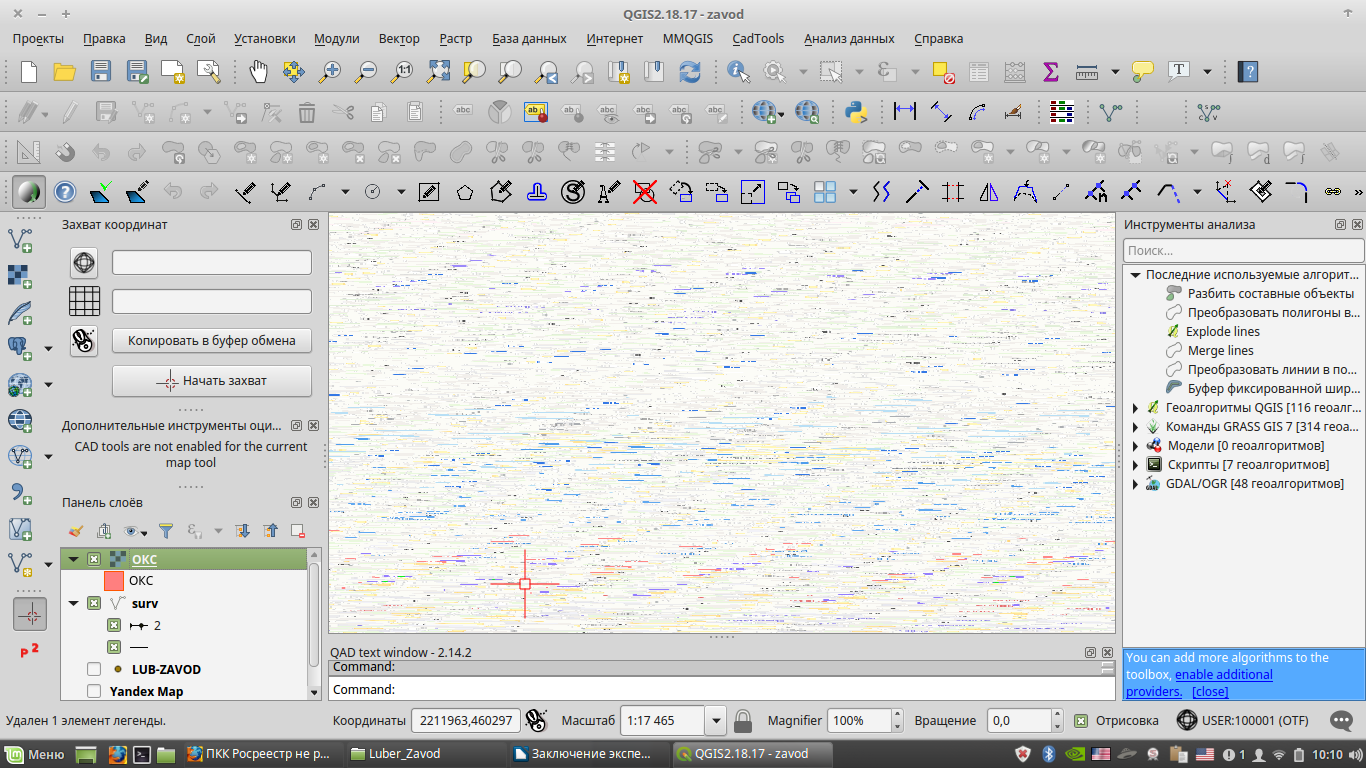This screenshot has width=1366, height=768.
Task: Select the Identify Features tool
Action: [x=738, y=71]
